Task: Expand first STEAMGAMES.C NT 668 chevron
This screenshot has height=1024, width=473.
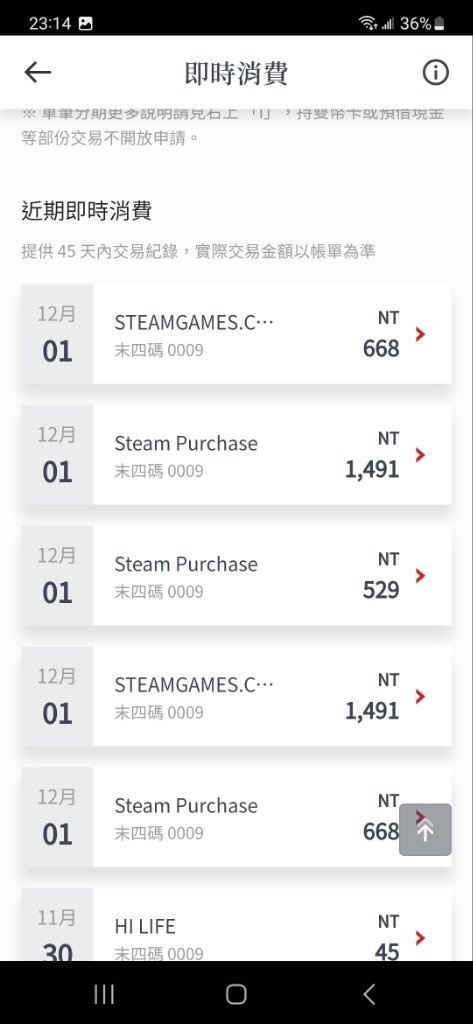Action: tap(420, 334)
